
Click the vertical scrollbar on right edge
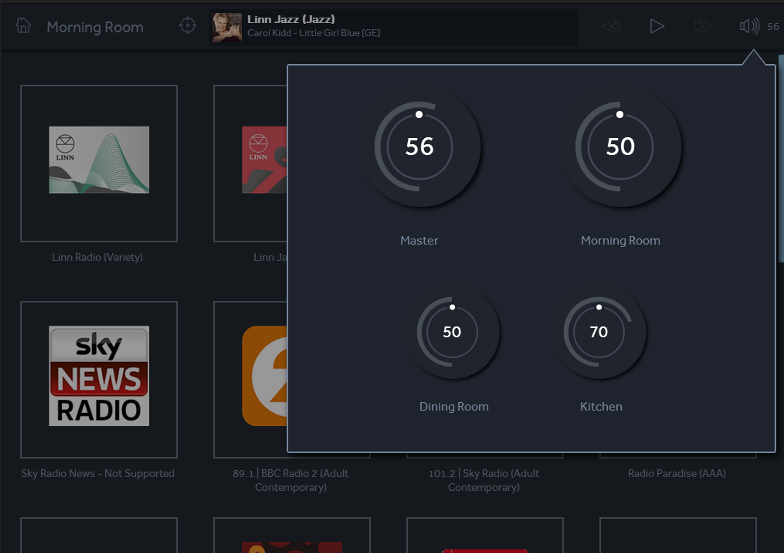pos(781,158)
